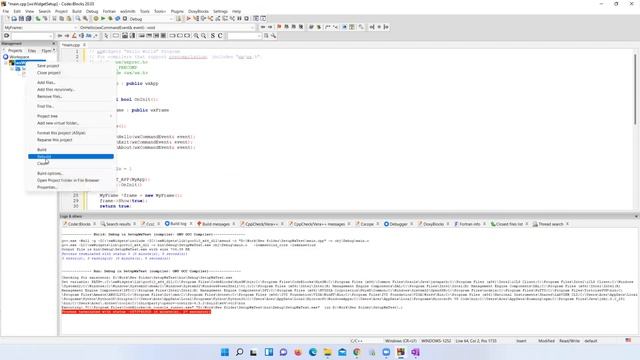Image resolution: width=640 pixels, height=360 pixels.
Task: Start debugging with the red Debug/Continue arrow
Action: pyautogui.click(x=189, y=19)
